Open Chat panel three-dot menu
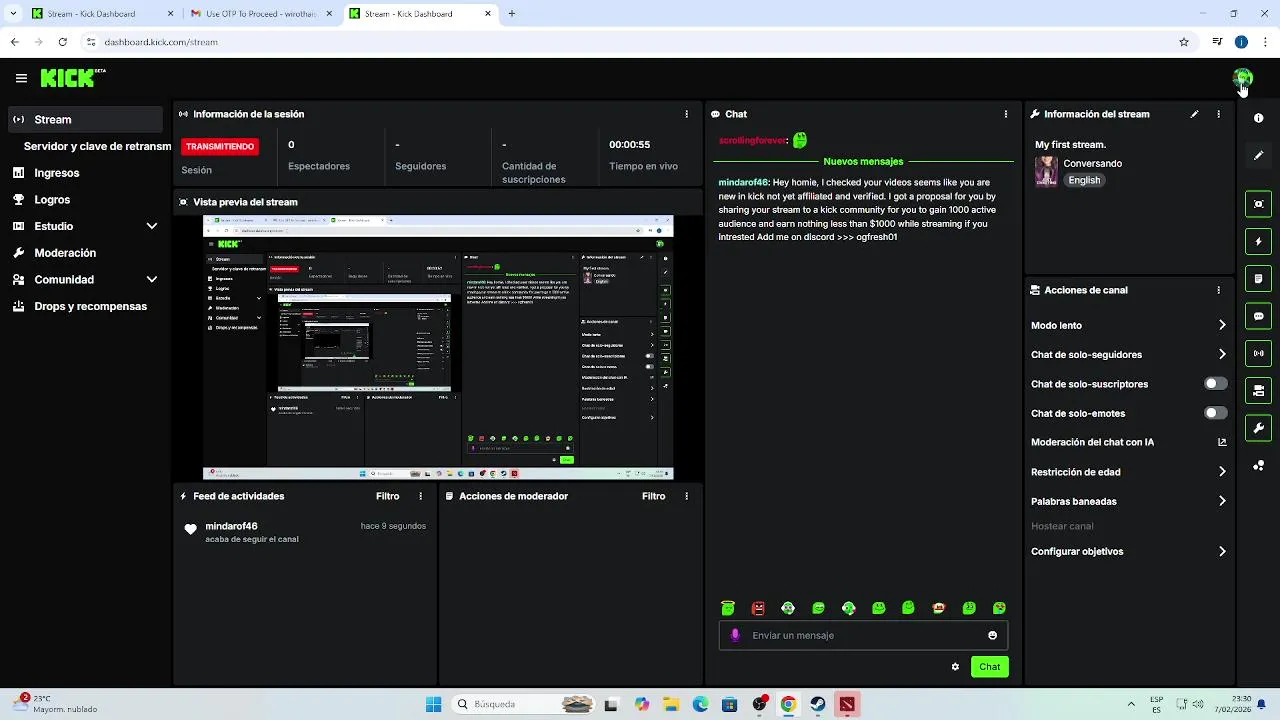Image resolution: width=1280 pixels, height=720 pixels. tap(1005, 114)
